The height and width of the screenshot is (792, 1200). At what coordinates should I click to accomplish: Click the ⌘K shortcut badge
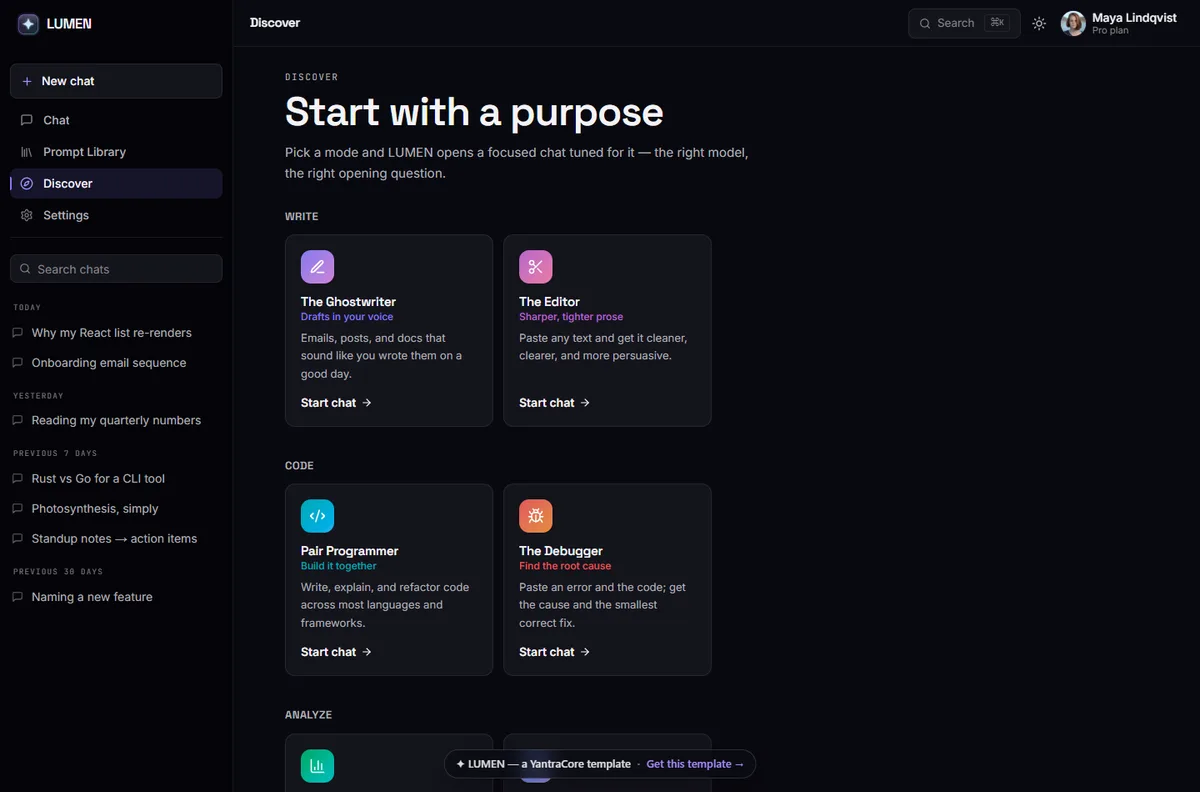pos(997,23)
